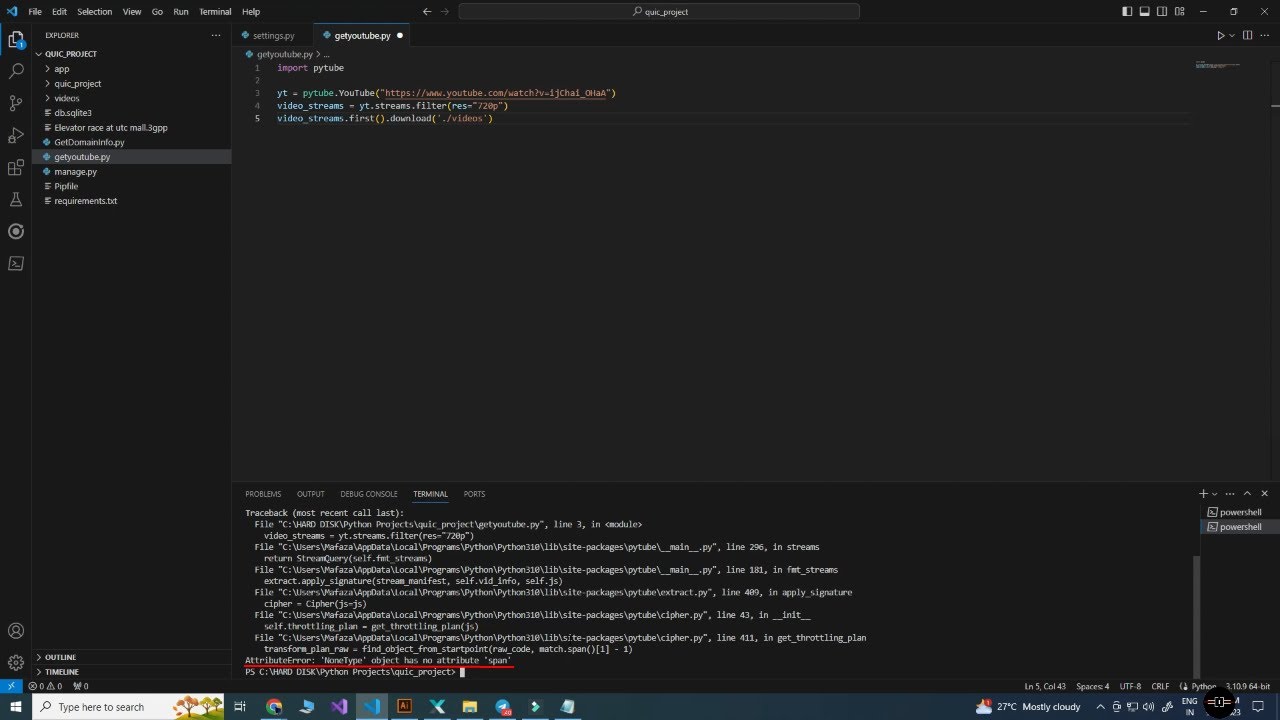The height and width of the screenshot is (720, 1280).
Task: Open the Terminal menu
Action: 215,12
